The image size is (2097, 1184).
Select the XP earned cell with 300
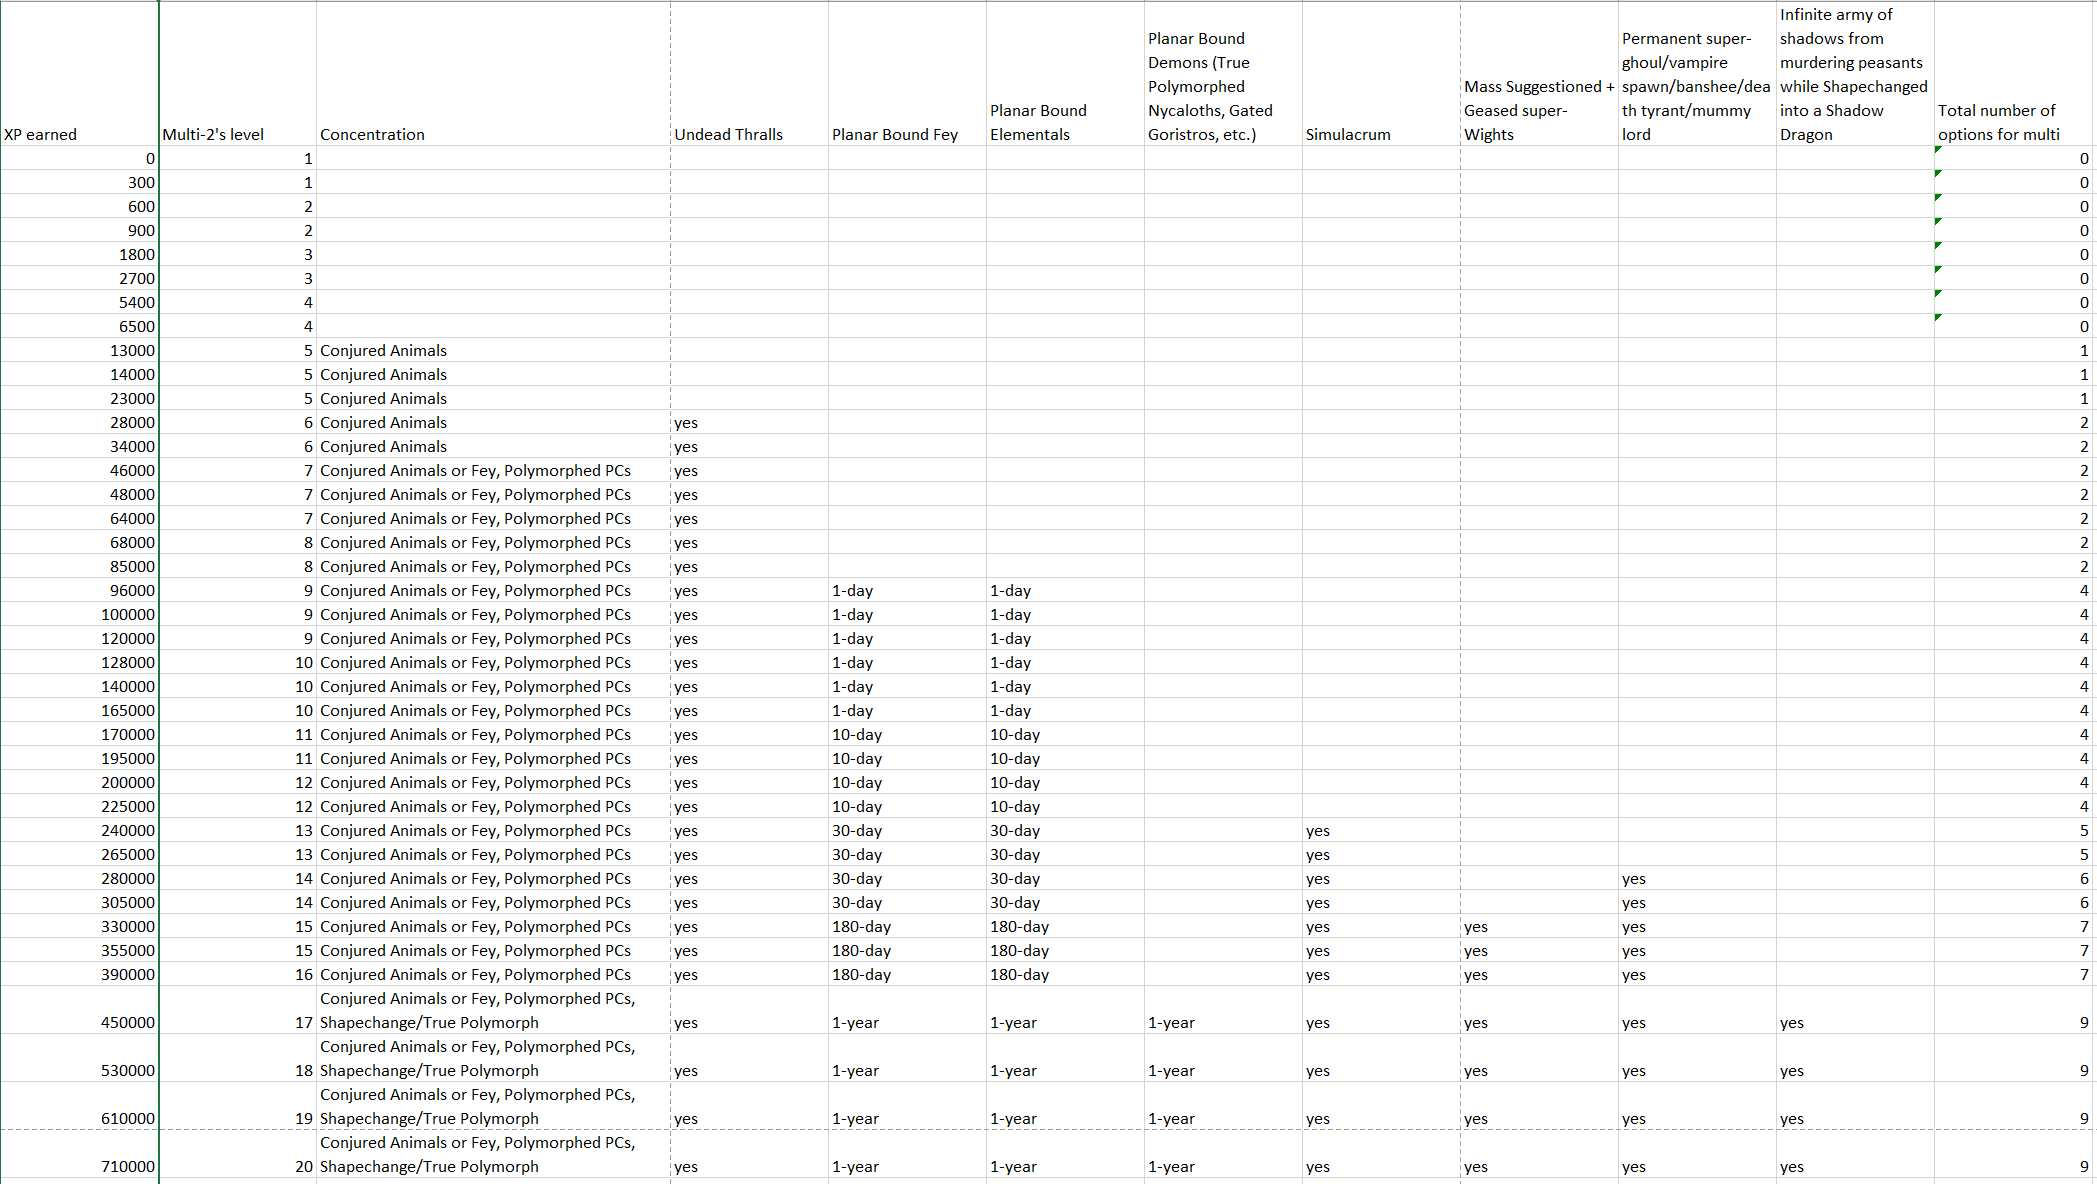point(79,182)
